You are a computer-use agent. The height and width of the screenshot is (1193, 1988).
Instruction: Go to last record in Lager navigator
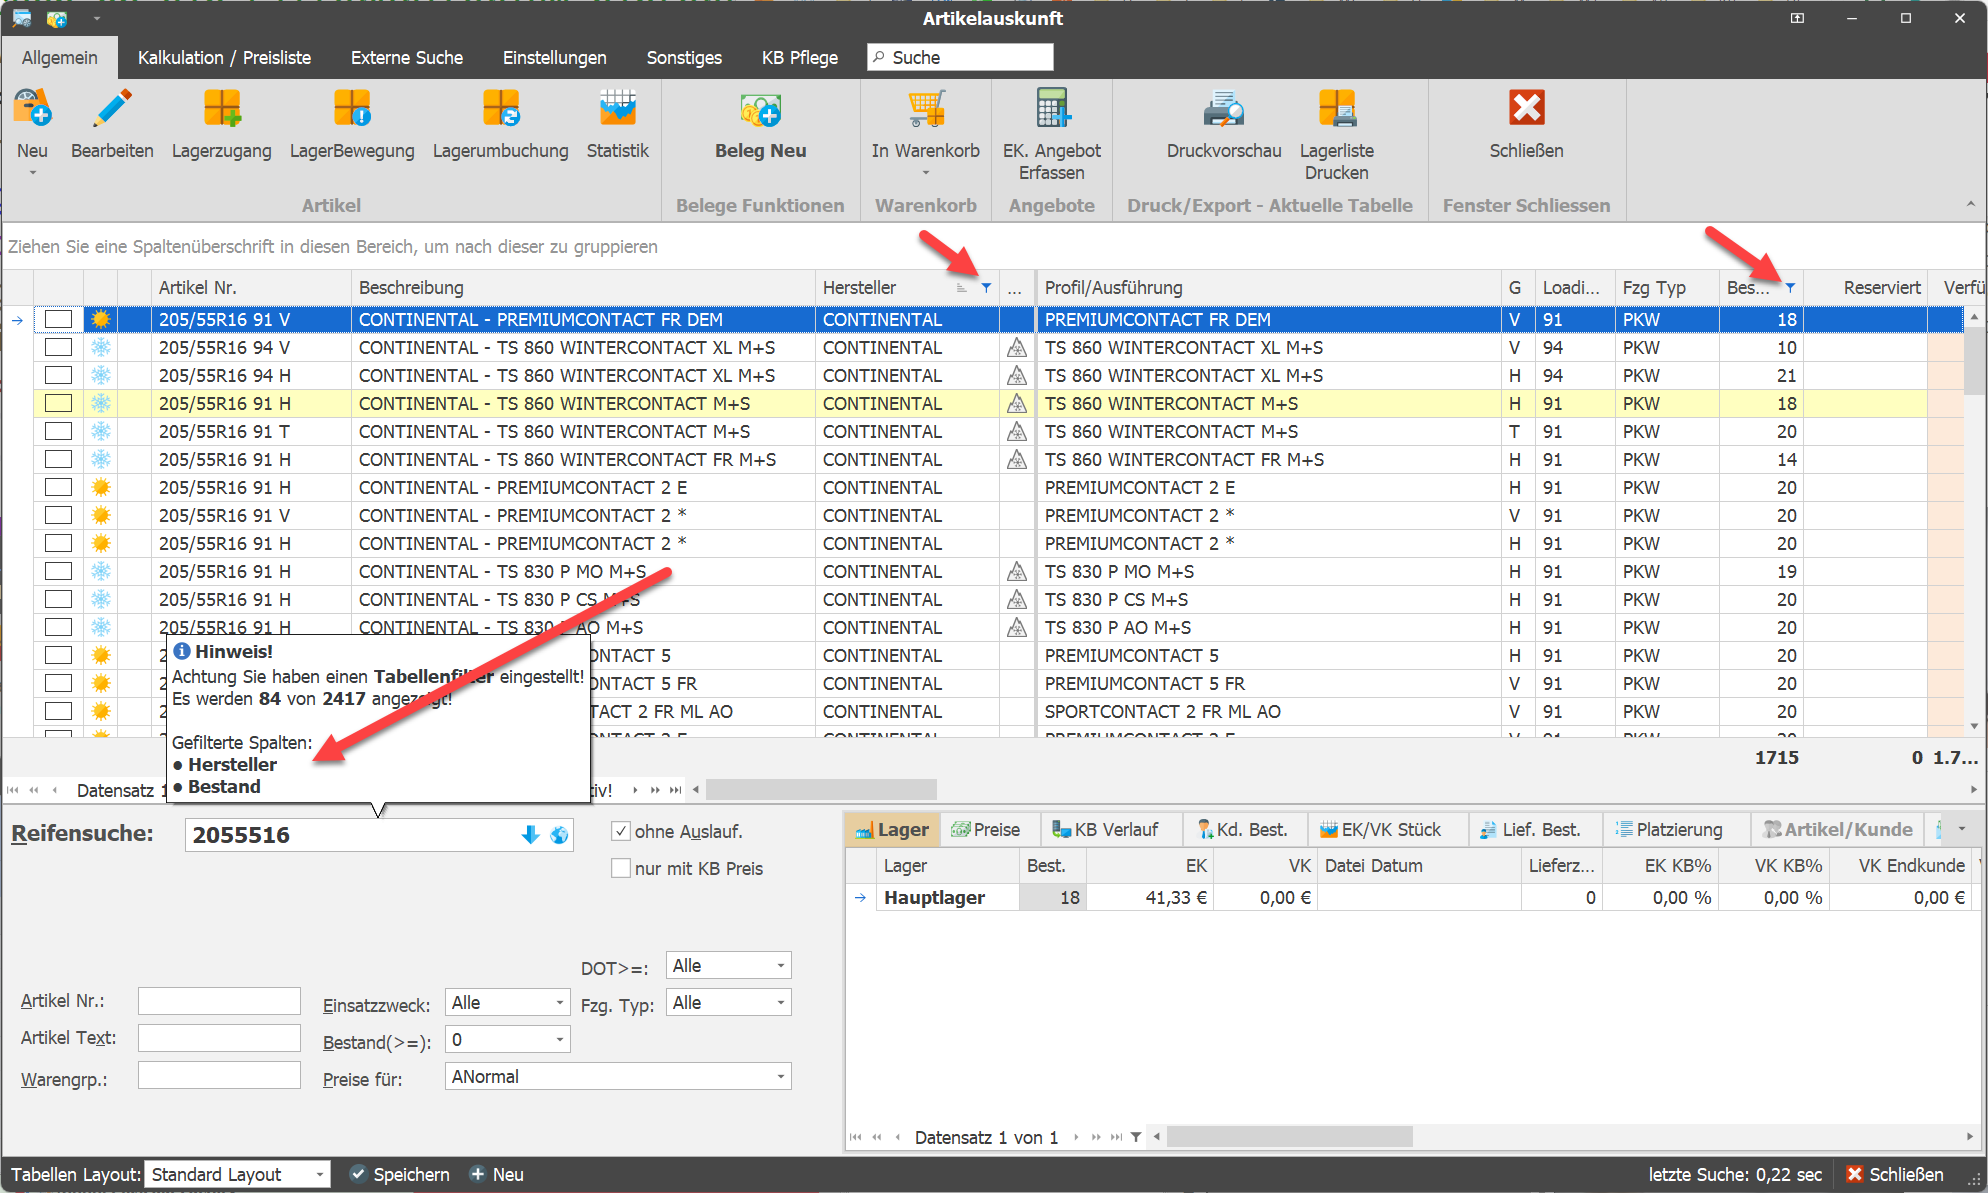tap(1116, 1137)
